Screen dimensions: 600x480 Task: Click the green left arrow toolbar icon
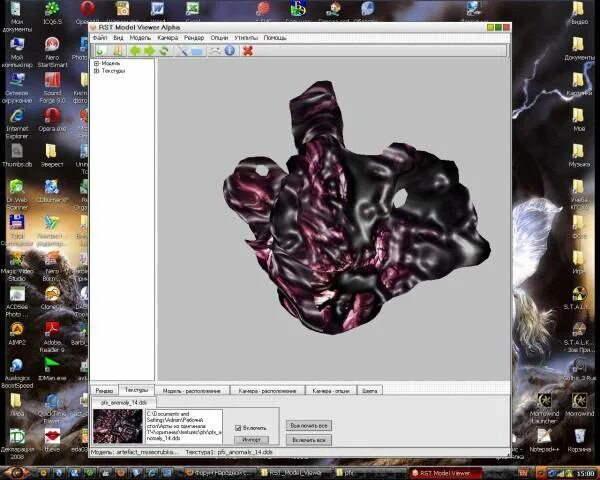[x=135, y=51]
